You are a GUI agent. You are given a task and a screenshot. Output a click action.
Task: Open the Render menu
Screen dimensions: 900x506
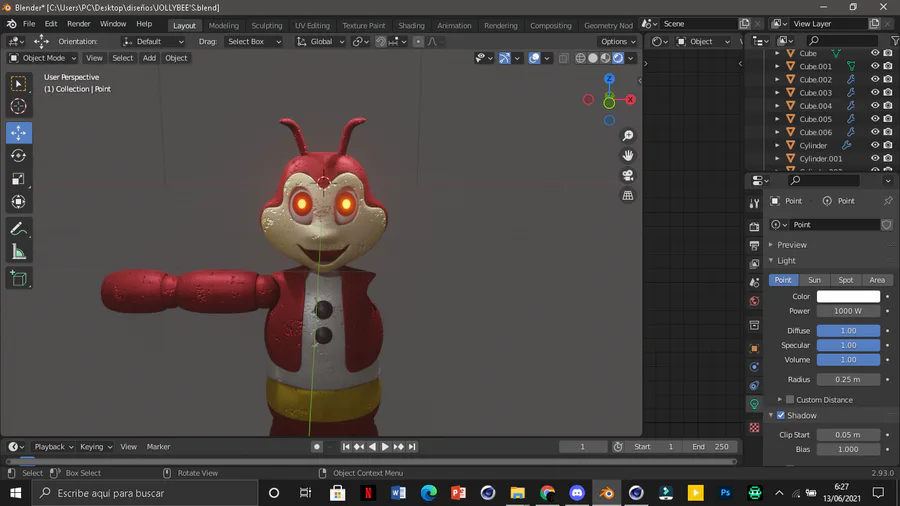(79, 24)
